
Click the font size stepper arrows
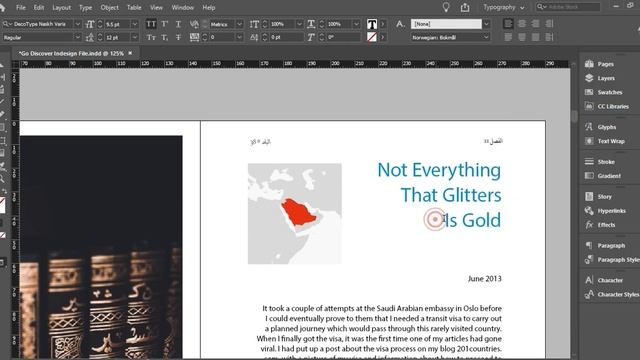[100, 24]
